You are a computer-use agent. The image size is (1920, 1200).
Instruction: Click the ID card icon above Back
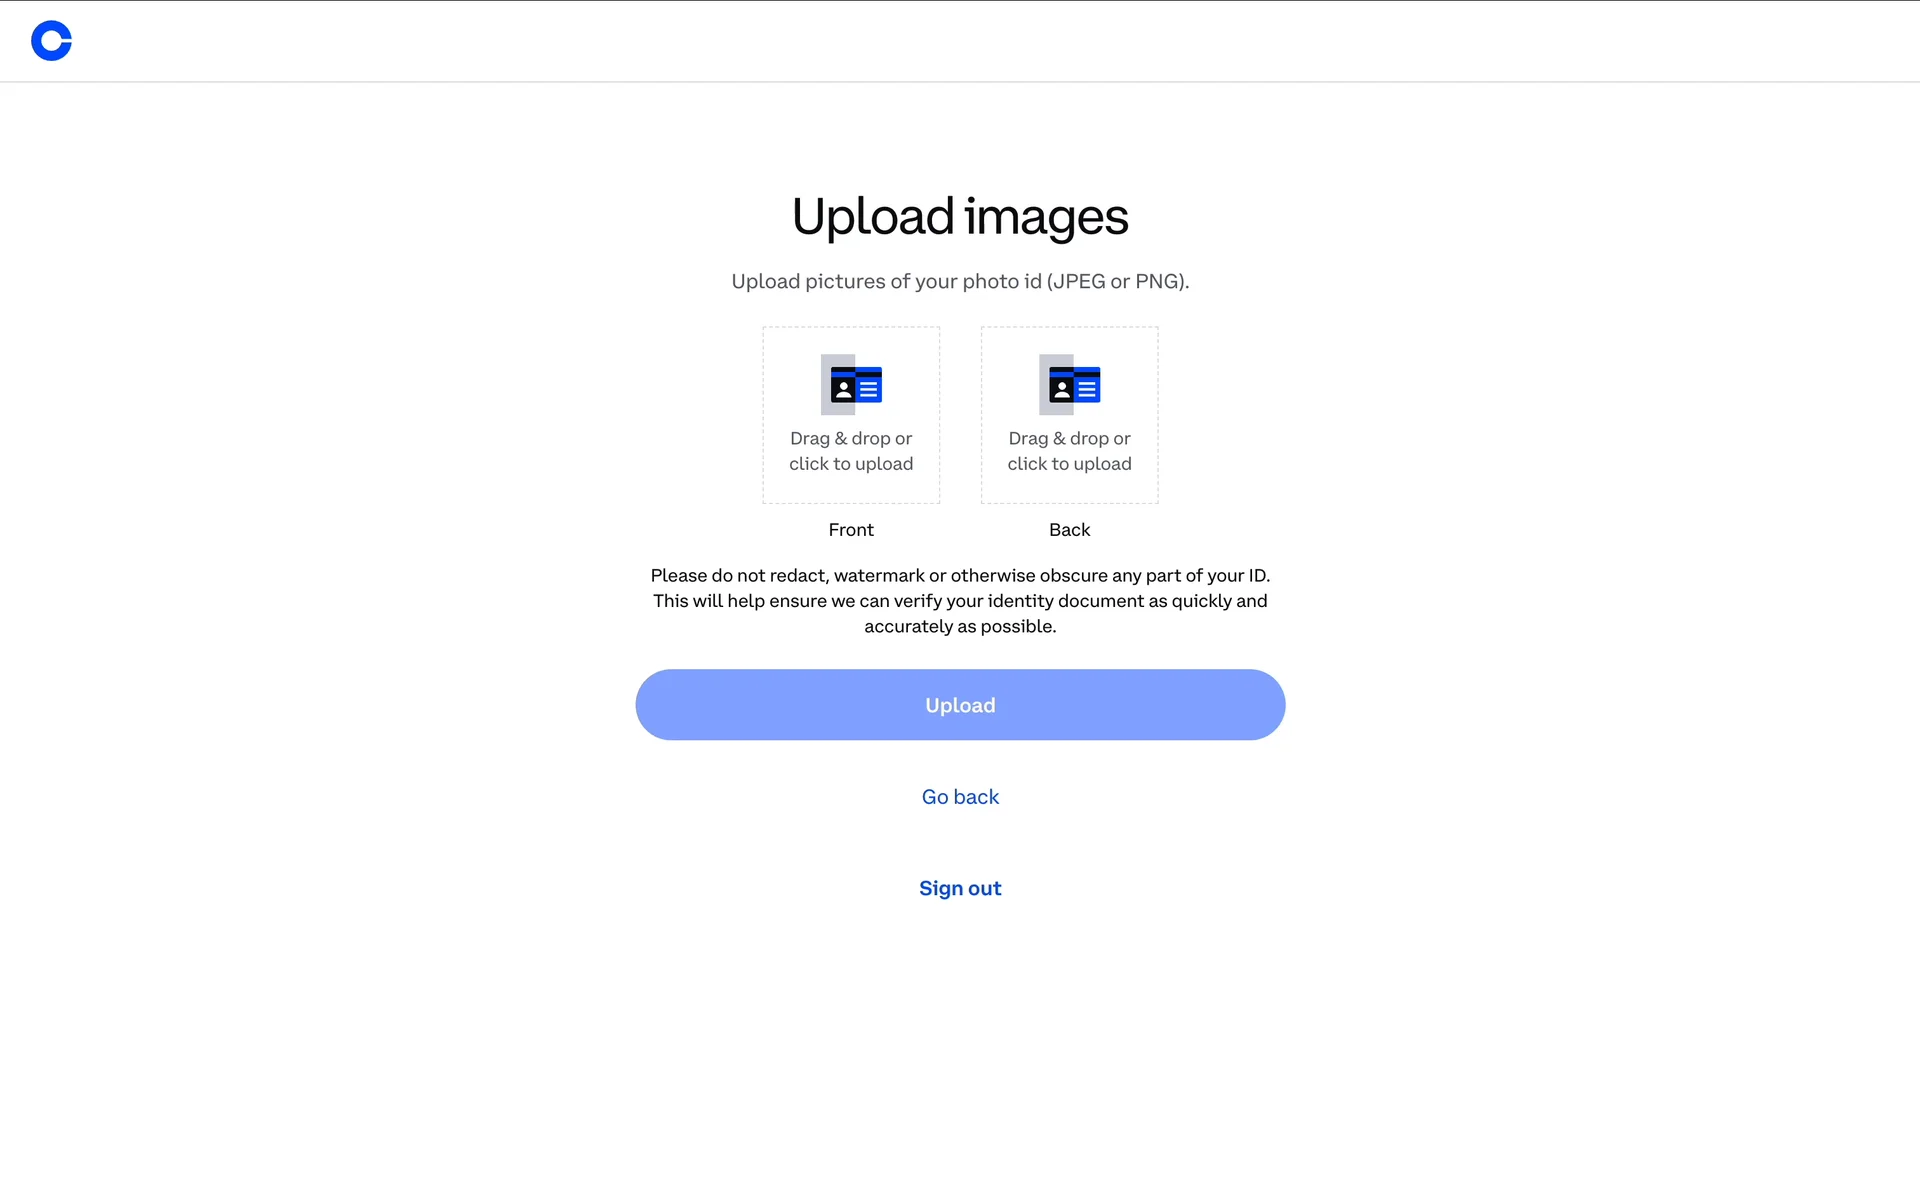point(1070,385)
